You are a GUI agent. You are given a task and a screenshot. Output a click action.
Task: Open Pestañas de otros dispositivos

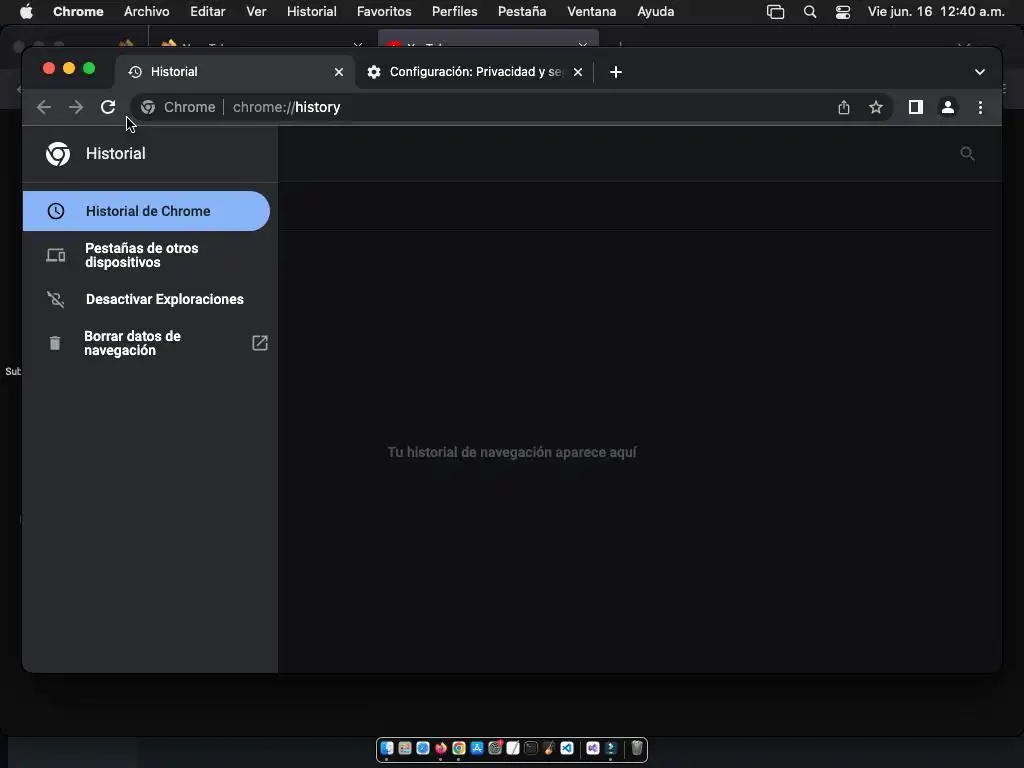coord(146,255)
